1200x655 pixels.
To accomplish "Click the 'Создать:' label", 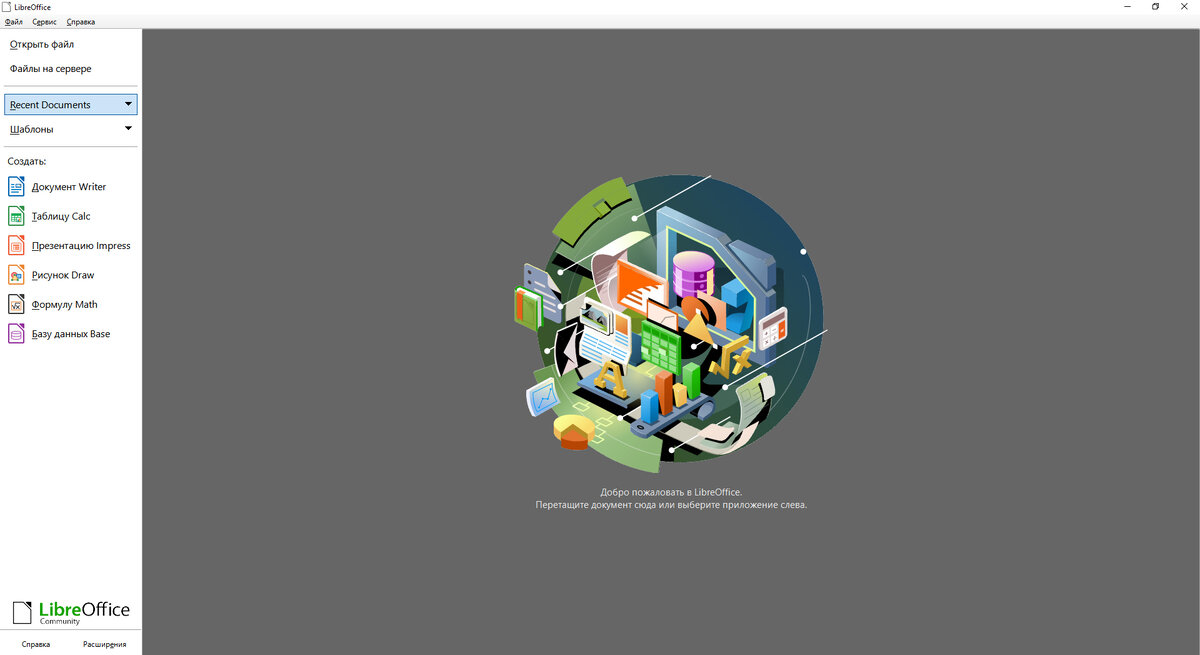I will 27,161.
